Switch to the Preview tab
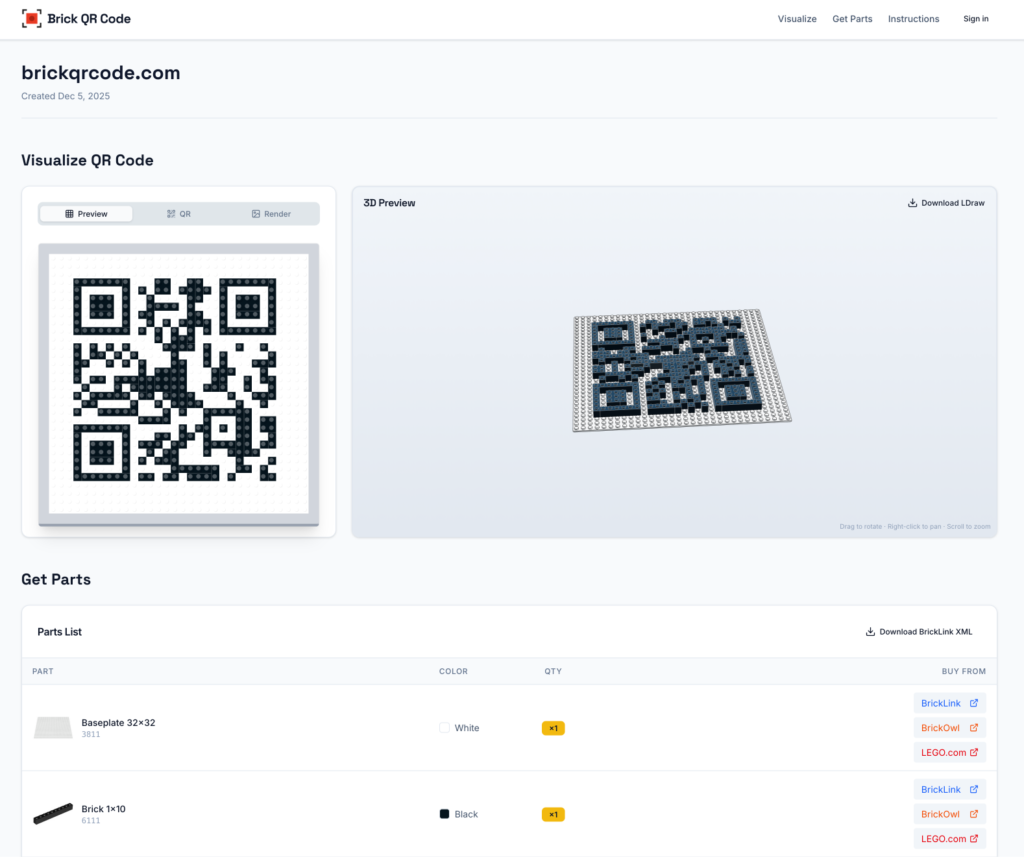This screenshot has height=857, width=1024. click(86, 214)
